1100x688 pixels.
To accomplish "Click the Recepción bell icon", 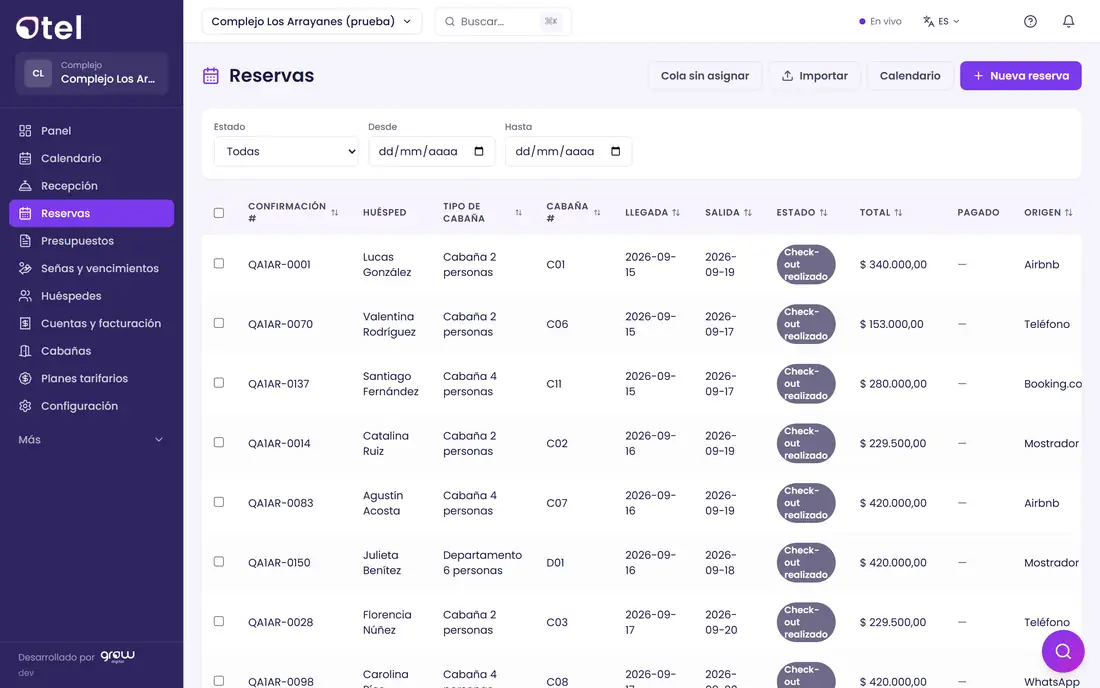I will [25, 186].
